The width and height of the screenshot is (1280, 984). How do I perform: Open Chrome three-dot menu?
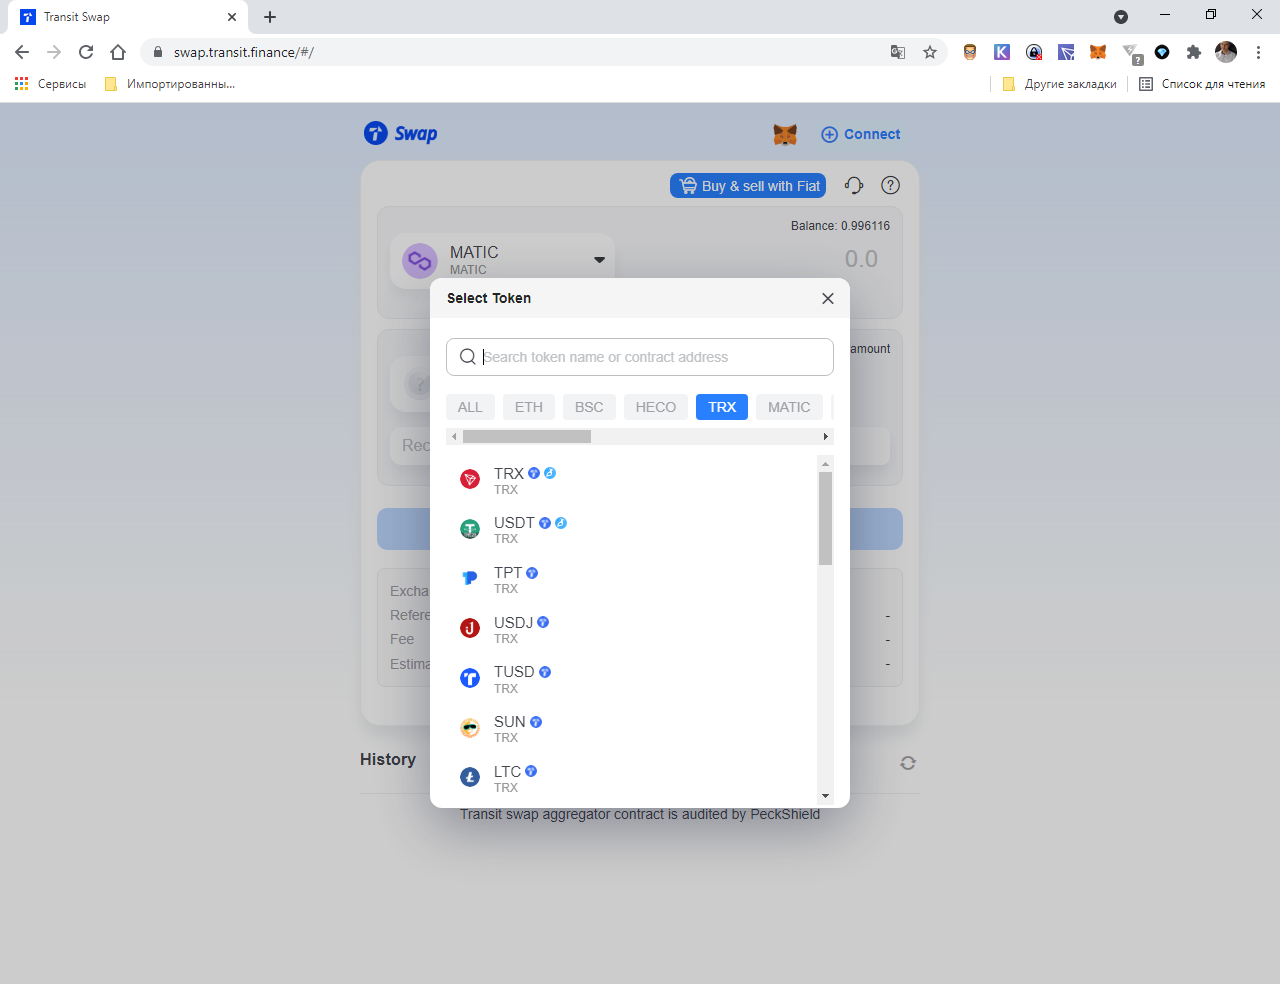(1258, 52)
